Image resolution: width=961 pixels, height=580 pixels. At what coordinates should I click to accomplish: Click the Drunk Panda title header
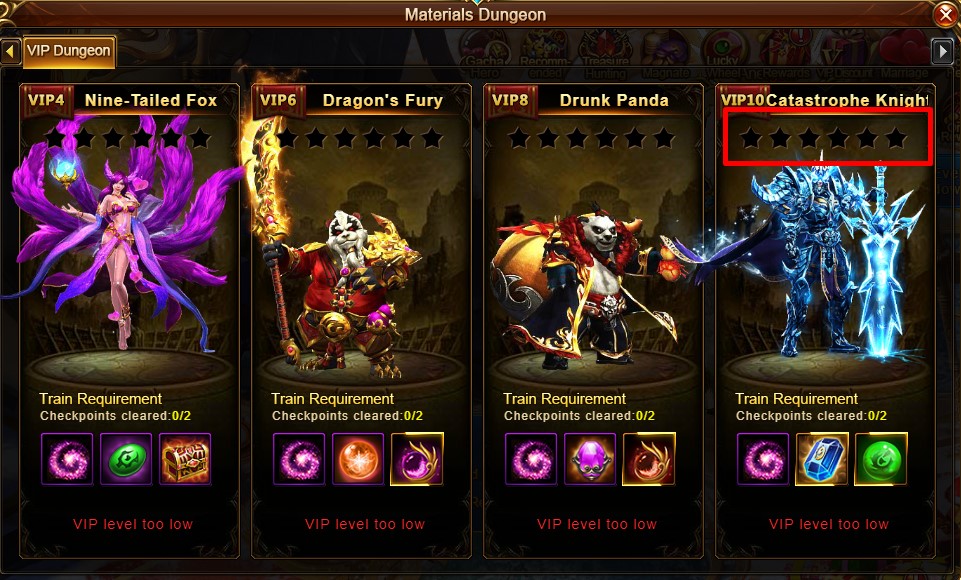click(613, 101)
